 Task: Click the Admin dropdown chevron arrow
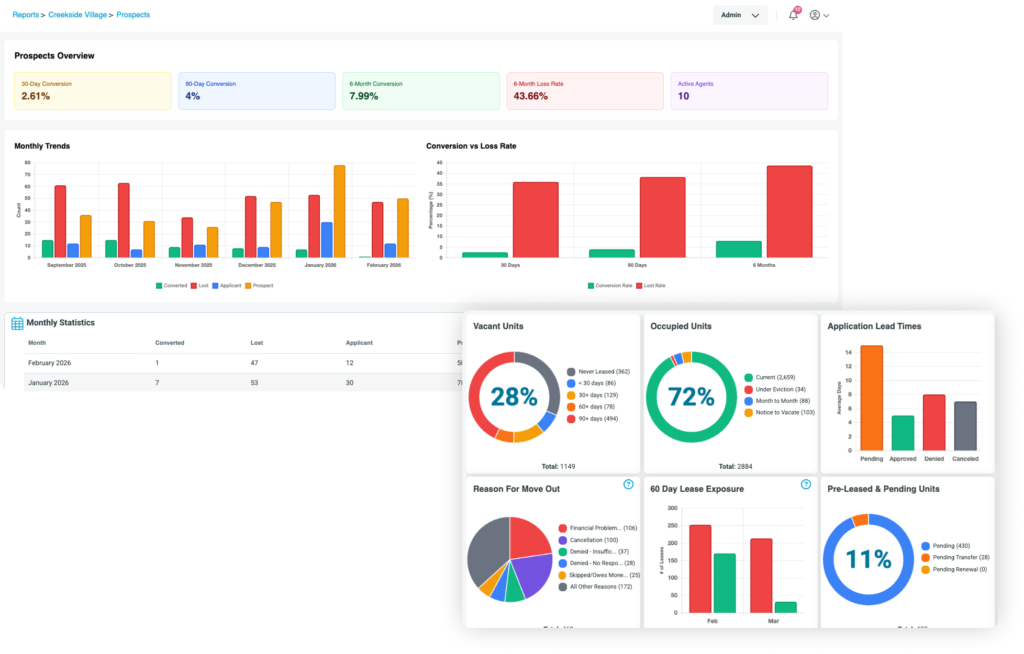tap(755, 16)
